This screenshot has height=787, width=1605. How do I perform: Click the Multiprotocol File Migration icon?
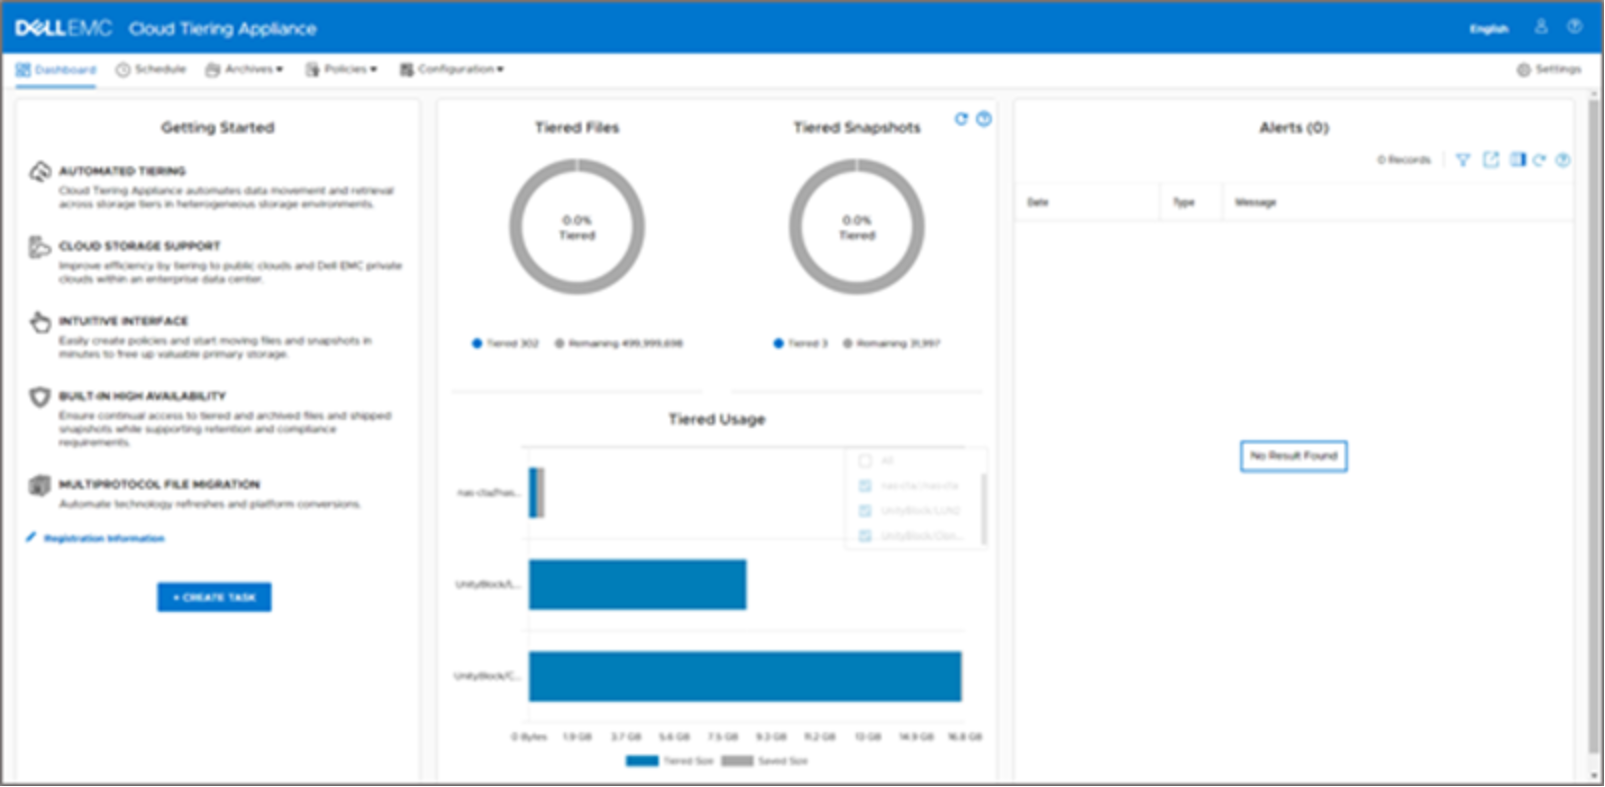click(39, 486)
